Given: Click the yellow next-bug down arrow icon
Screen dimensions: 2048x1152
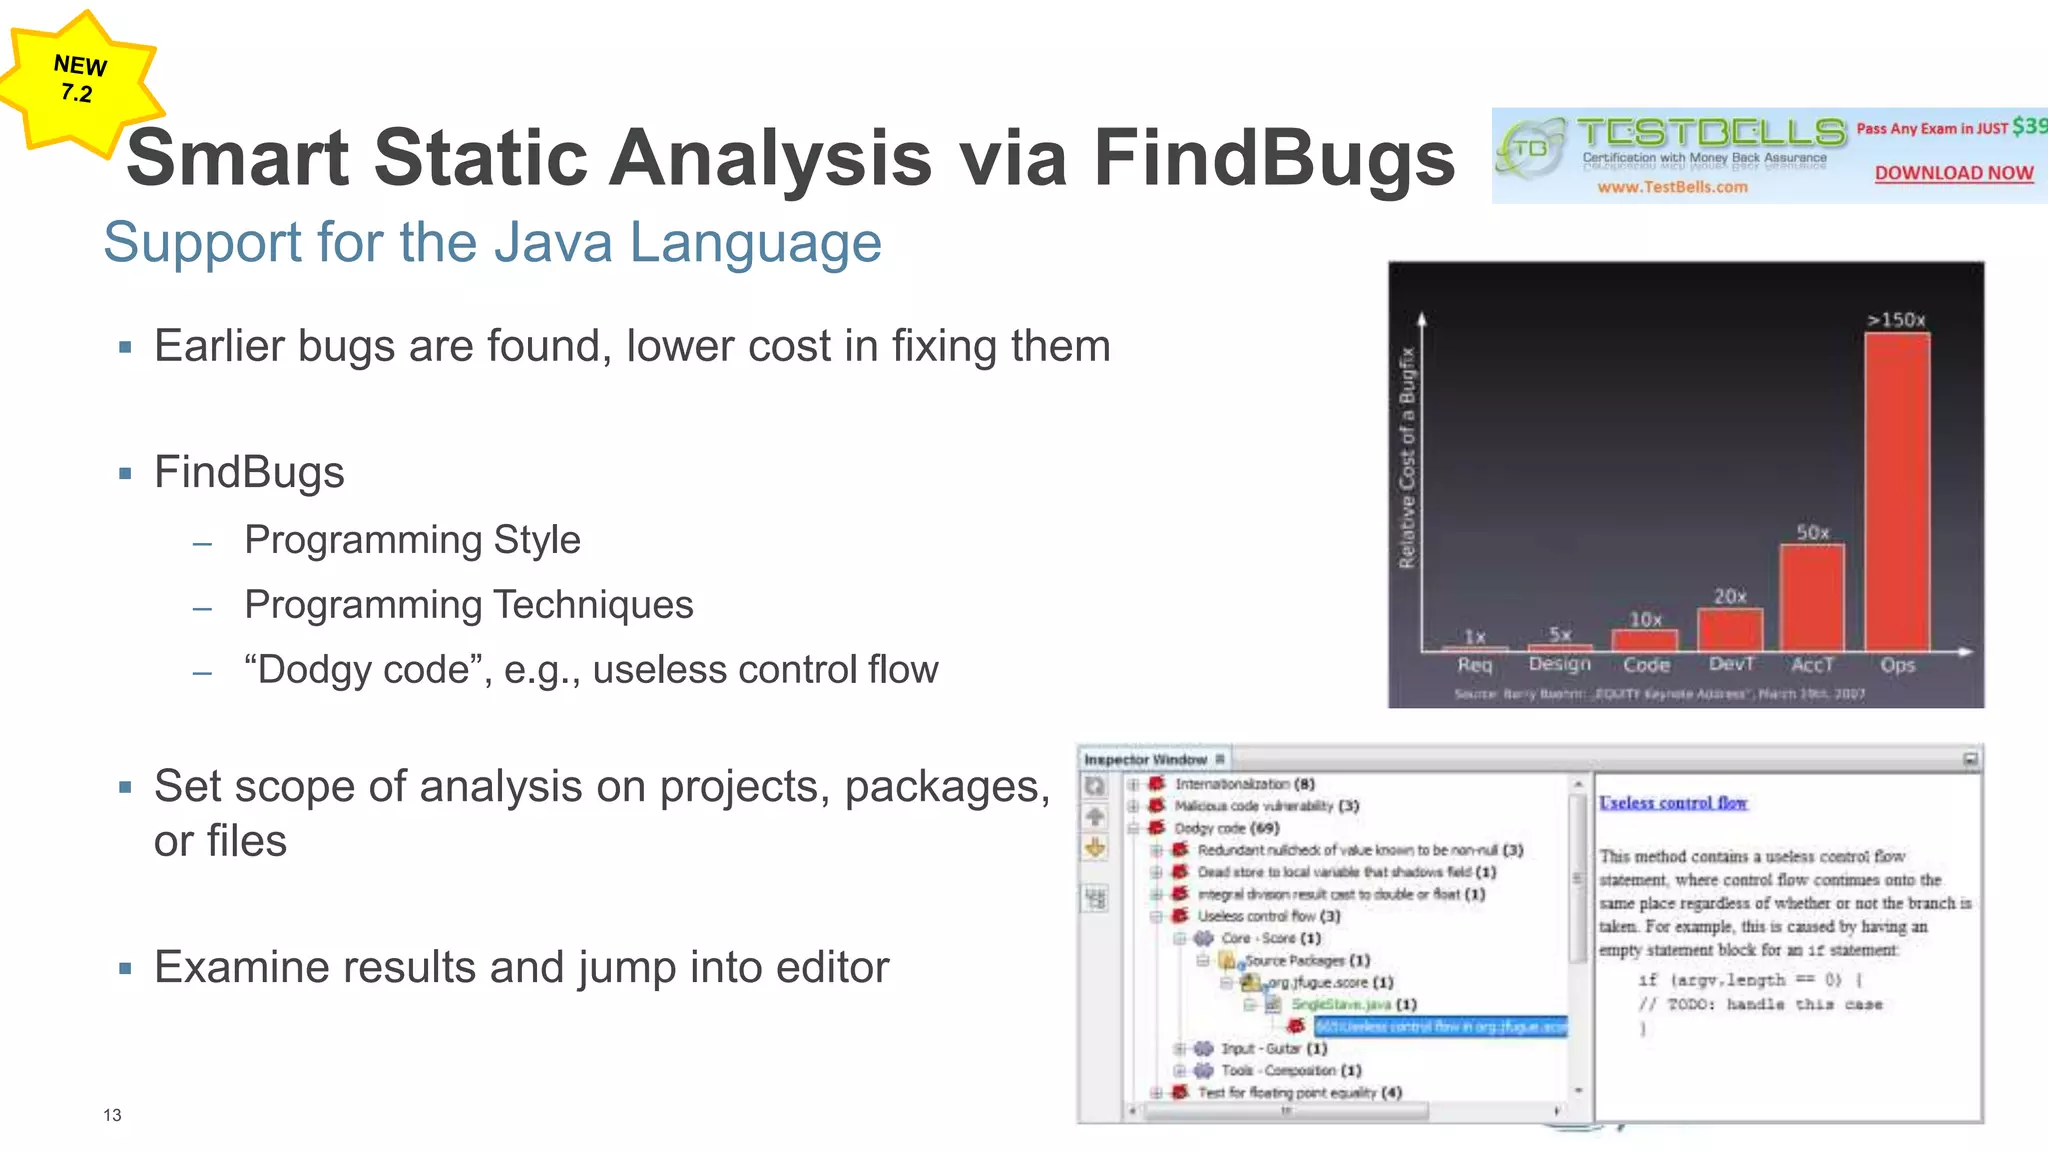Looking at the screenshot, I should (x=1097, y=848).
